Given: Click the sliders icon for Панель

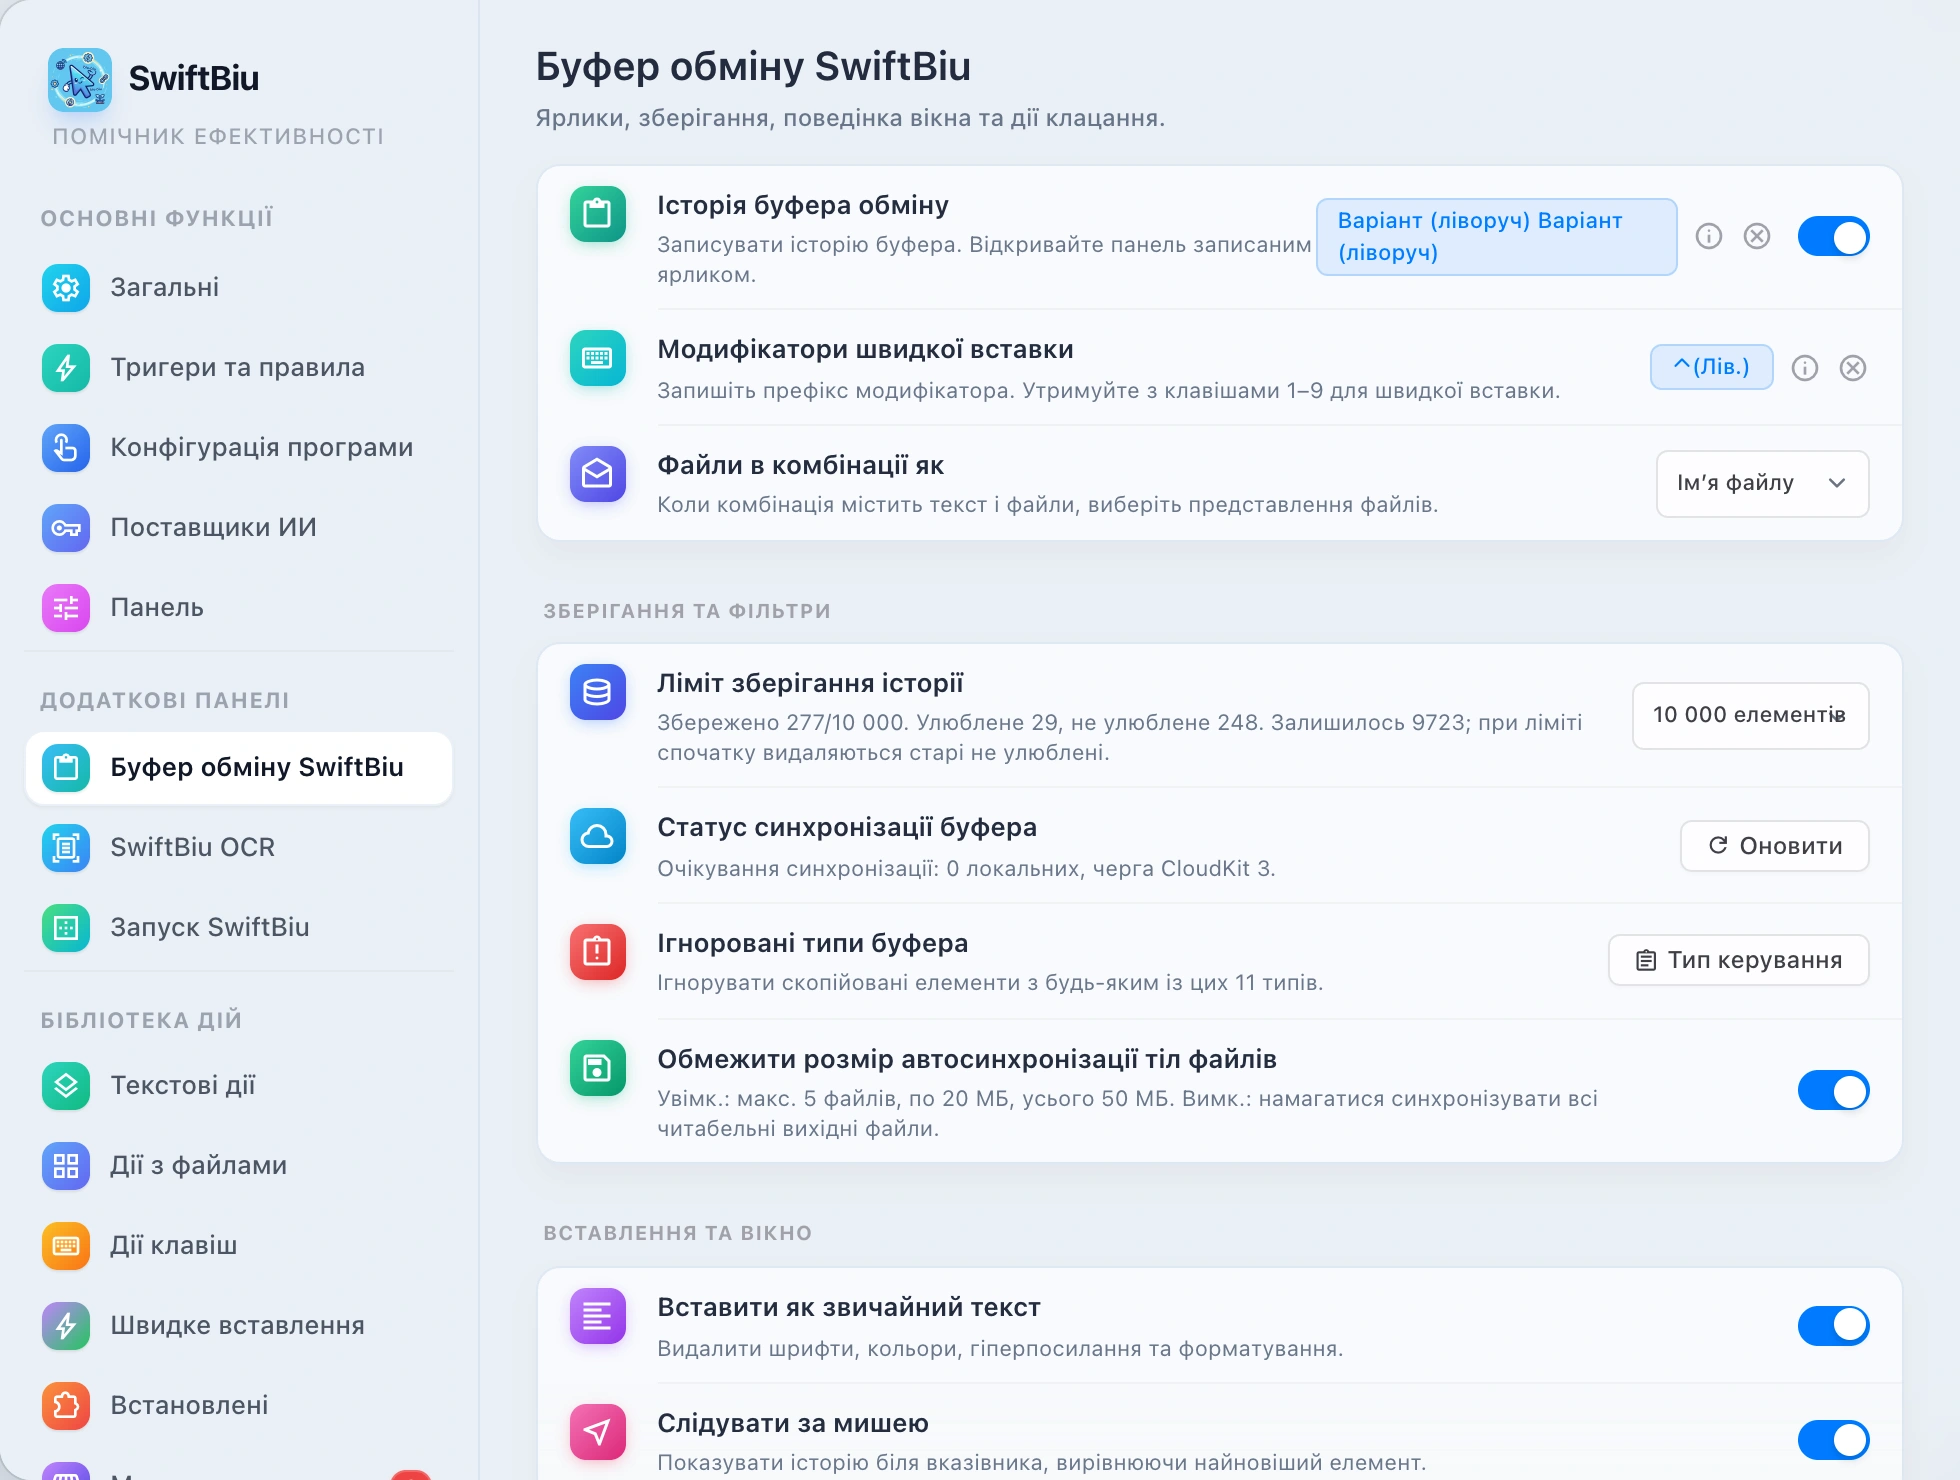Looking at the screenshot, I should click(66, 608).
